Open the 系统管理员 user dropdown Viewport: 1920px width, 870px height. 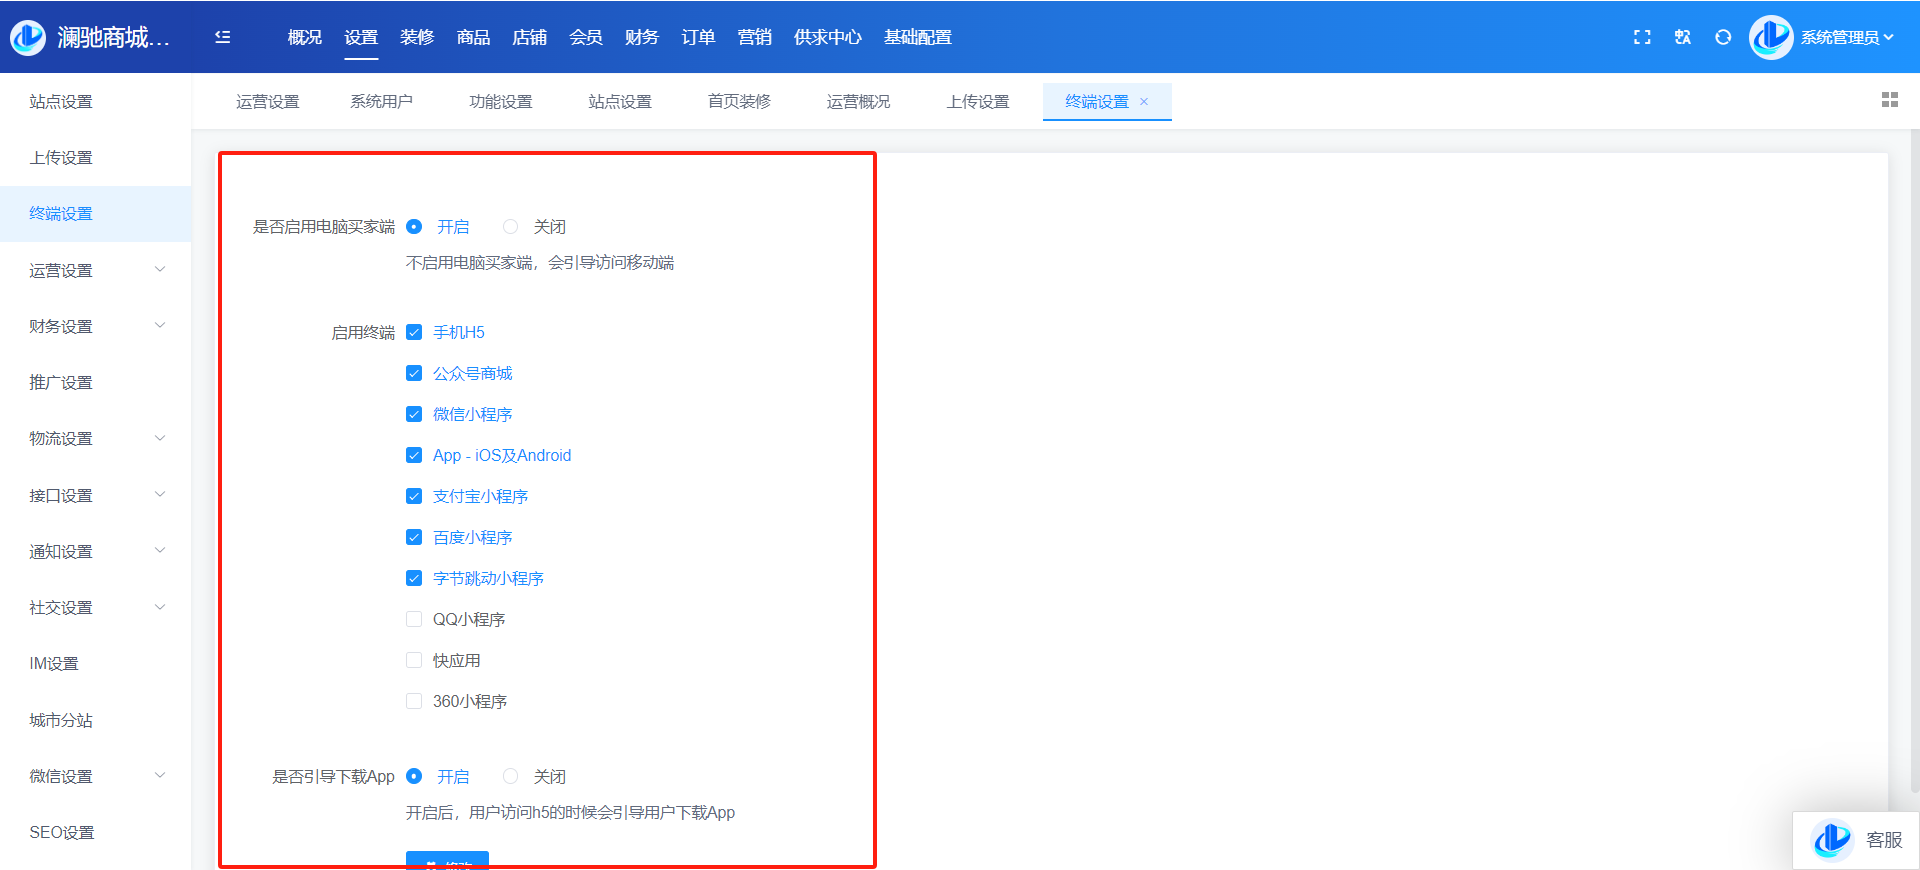[x=1846, y=37]
